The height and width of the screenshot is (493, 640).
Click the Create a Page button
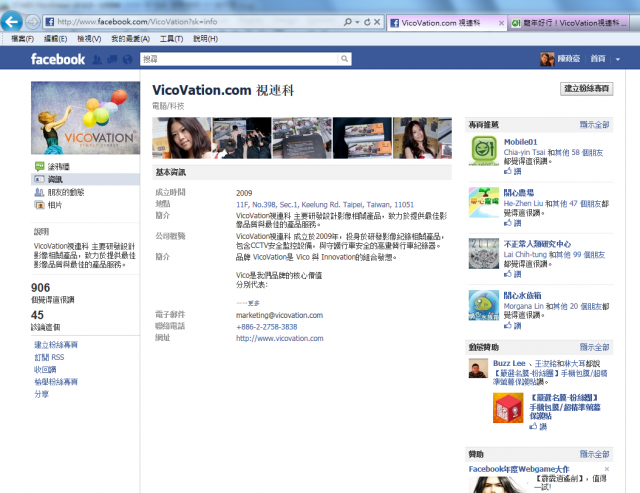587,89
